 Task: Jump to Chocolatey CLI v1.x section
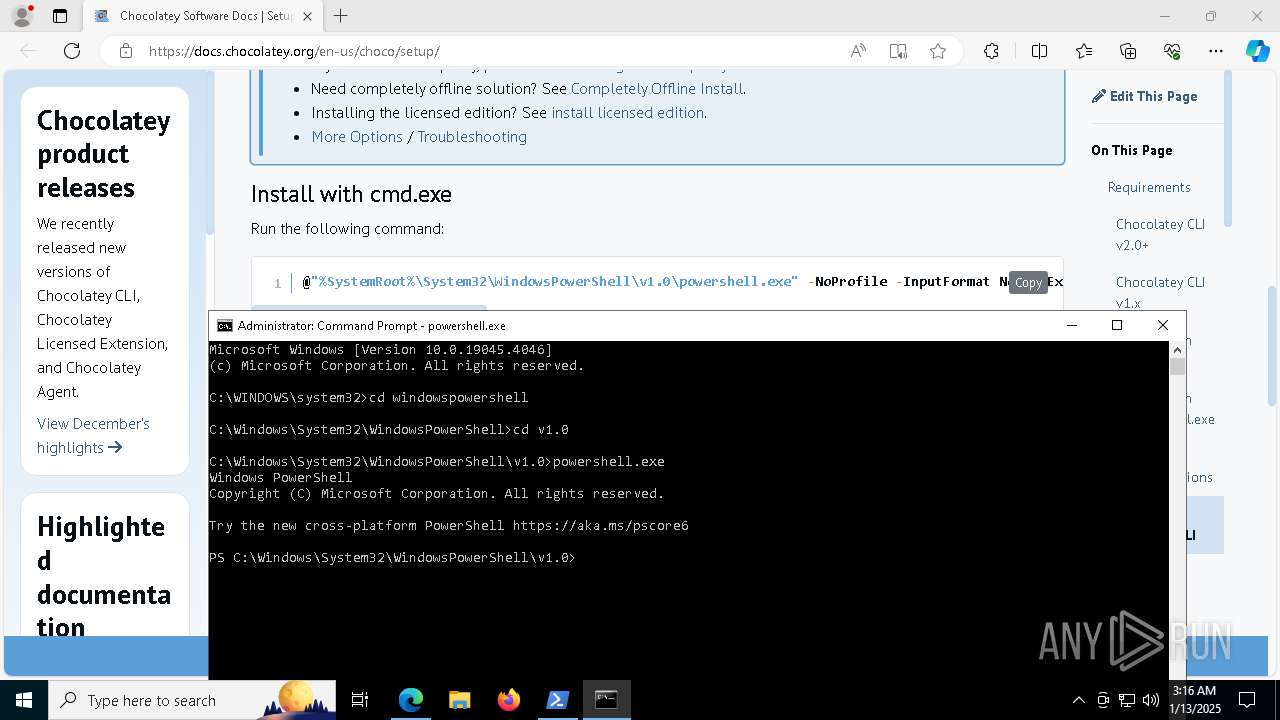point(1160,292)
